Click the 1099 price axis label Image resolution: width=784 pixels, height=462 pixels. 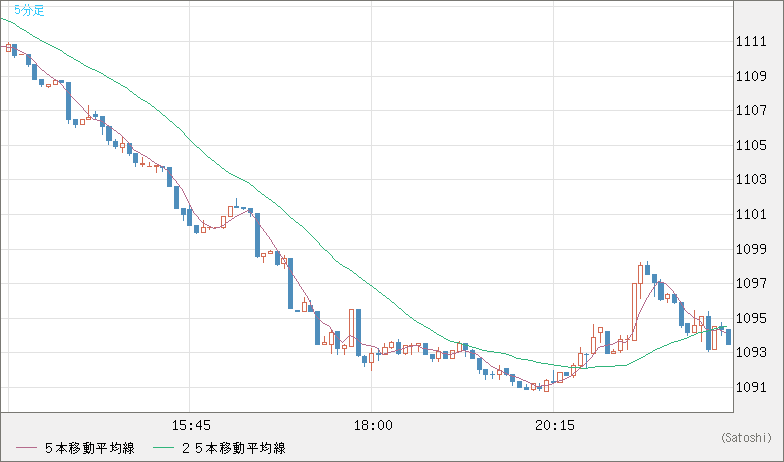click(x=751, y=248)
